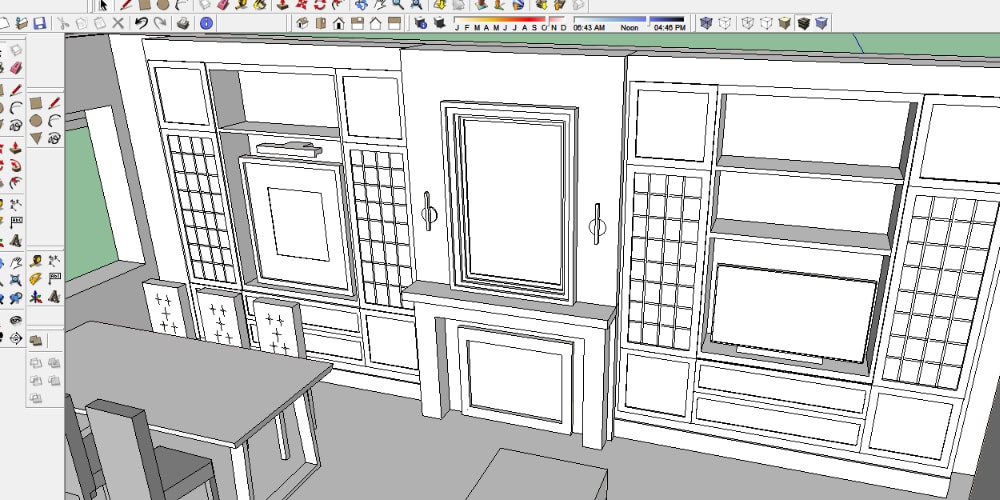Select the Top view icon
Viewport: 1000px width, 500px height.
pos(321,22)
